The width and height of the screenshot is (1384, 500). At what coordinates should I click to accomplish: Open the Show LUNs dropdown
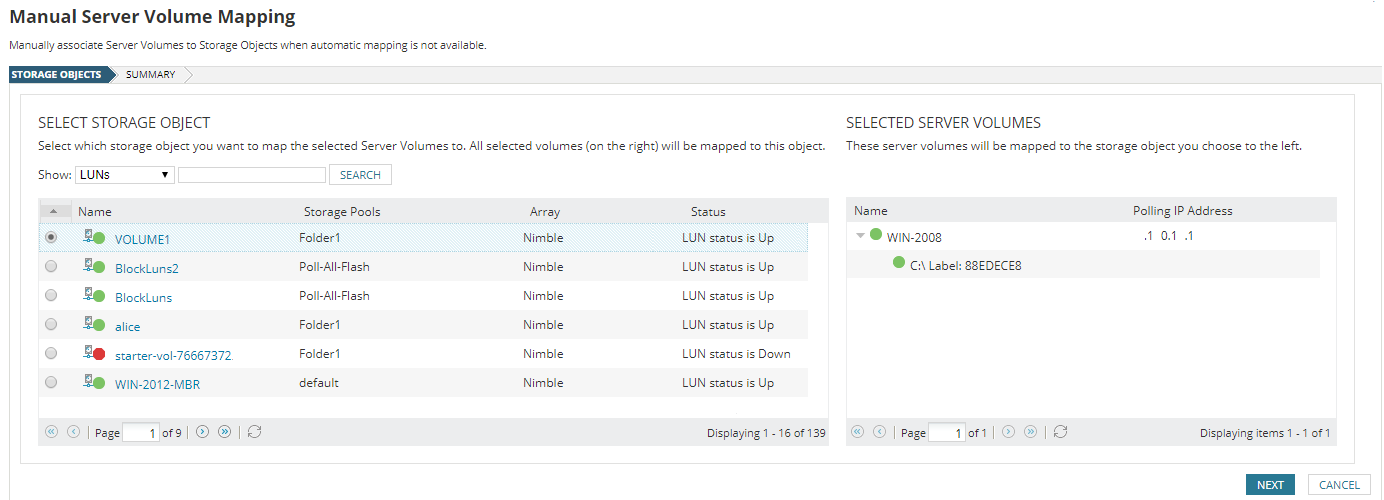[x=125, y=175]
